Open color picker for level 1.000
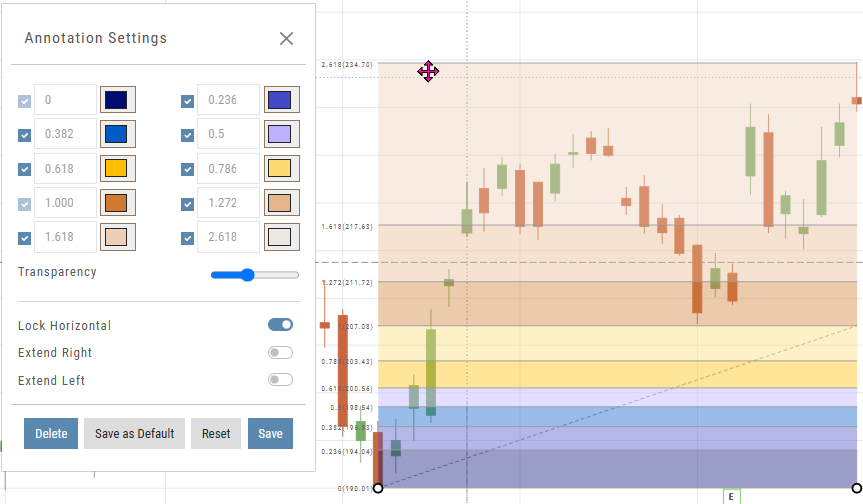 click(x=117, y=202)
